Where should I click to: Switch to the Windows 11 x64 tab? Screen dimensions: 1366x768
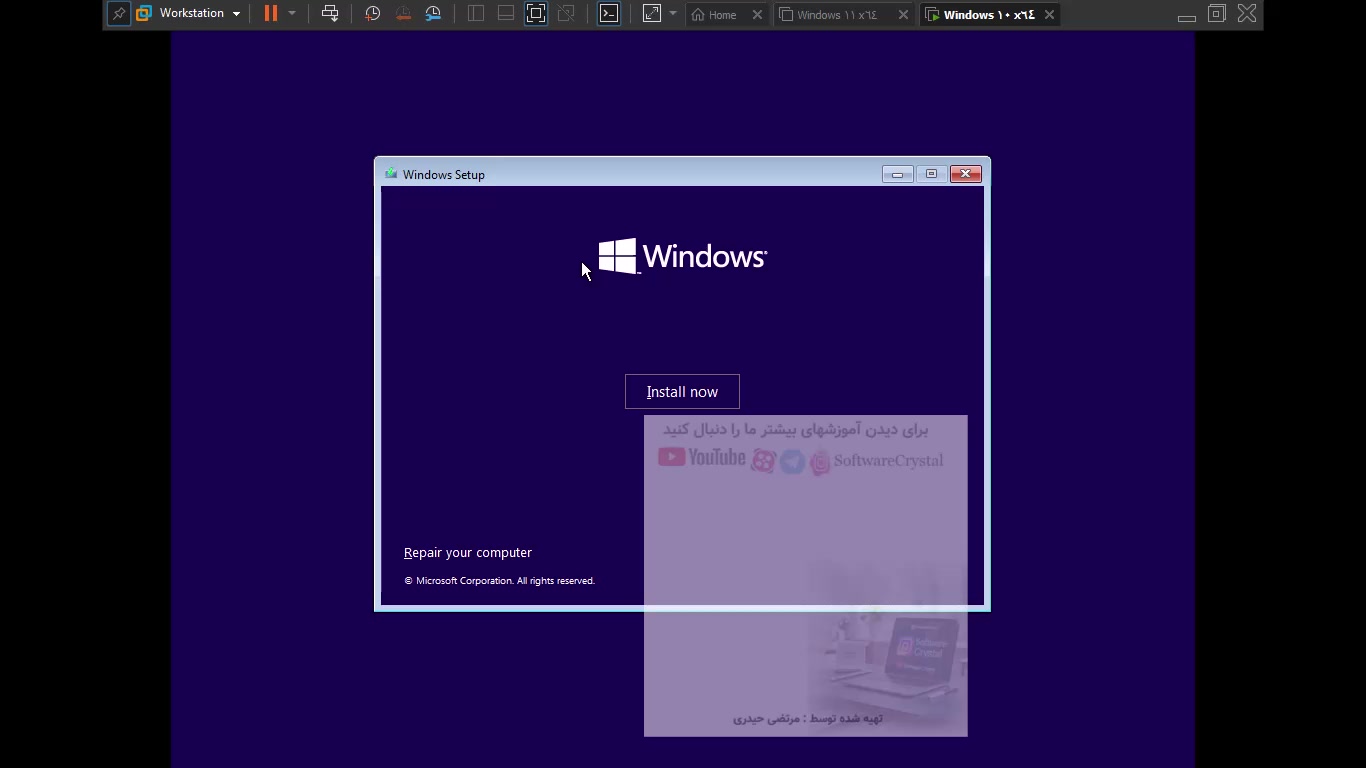tap(830, 15)
